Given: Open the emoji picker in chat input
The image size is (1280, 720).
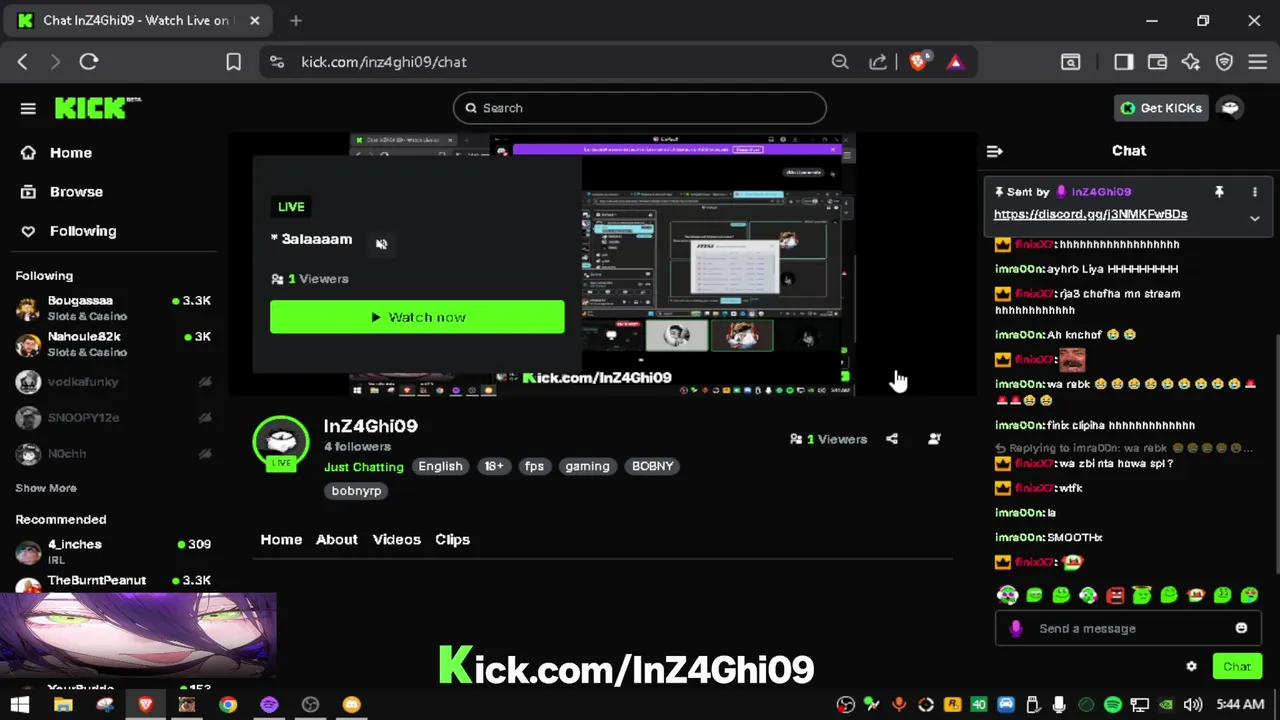Looking at the screenshot, I should pos(1241,628).
